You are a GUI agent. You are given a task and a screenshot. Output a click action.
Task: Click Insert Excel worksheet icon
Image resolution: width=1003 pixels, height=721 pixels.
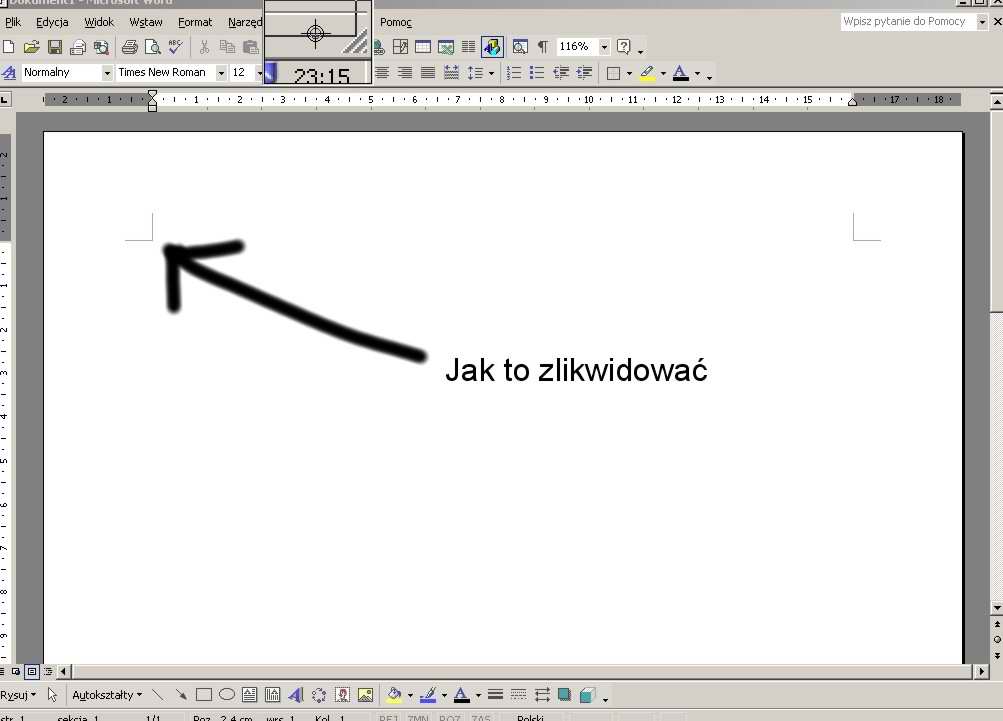446,47
